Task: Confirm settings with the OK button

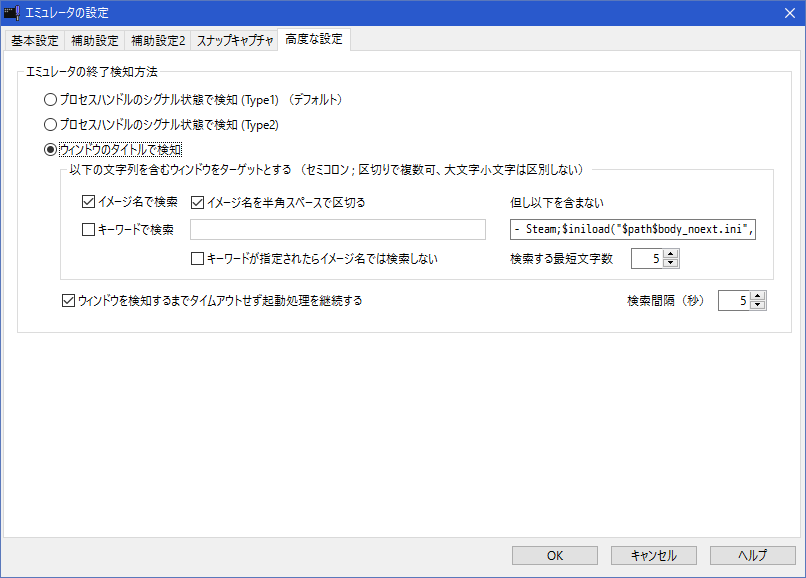Action: coord(555,555)
